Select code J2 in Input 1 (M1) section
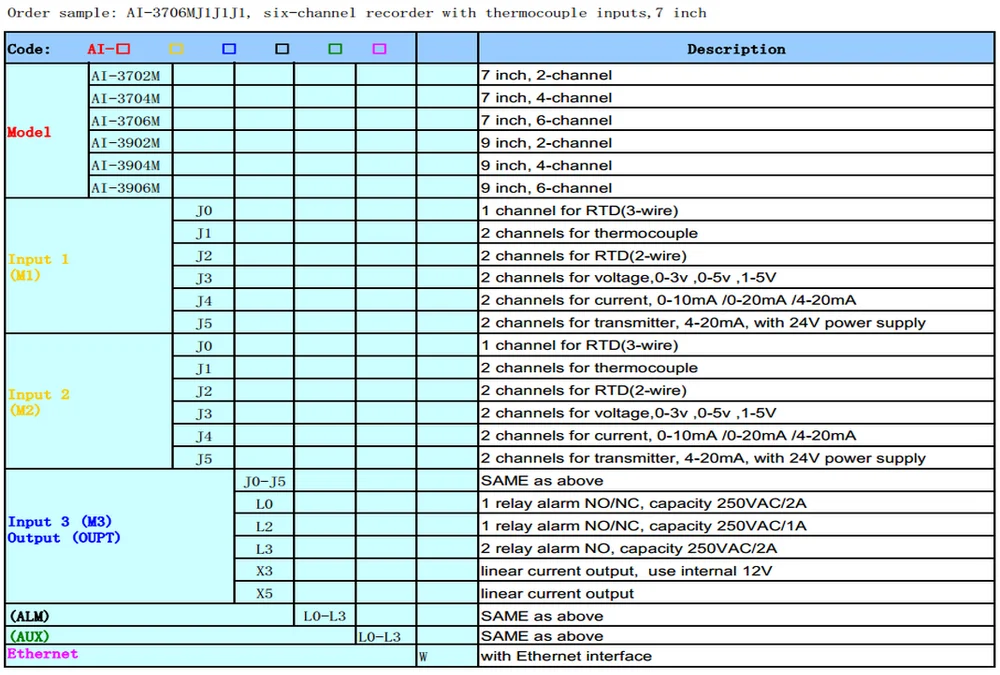This screenshot has height=675, width=1000. tap(203, 256)
